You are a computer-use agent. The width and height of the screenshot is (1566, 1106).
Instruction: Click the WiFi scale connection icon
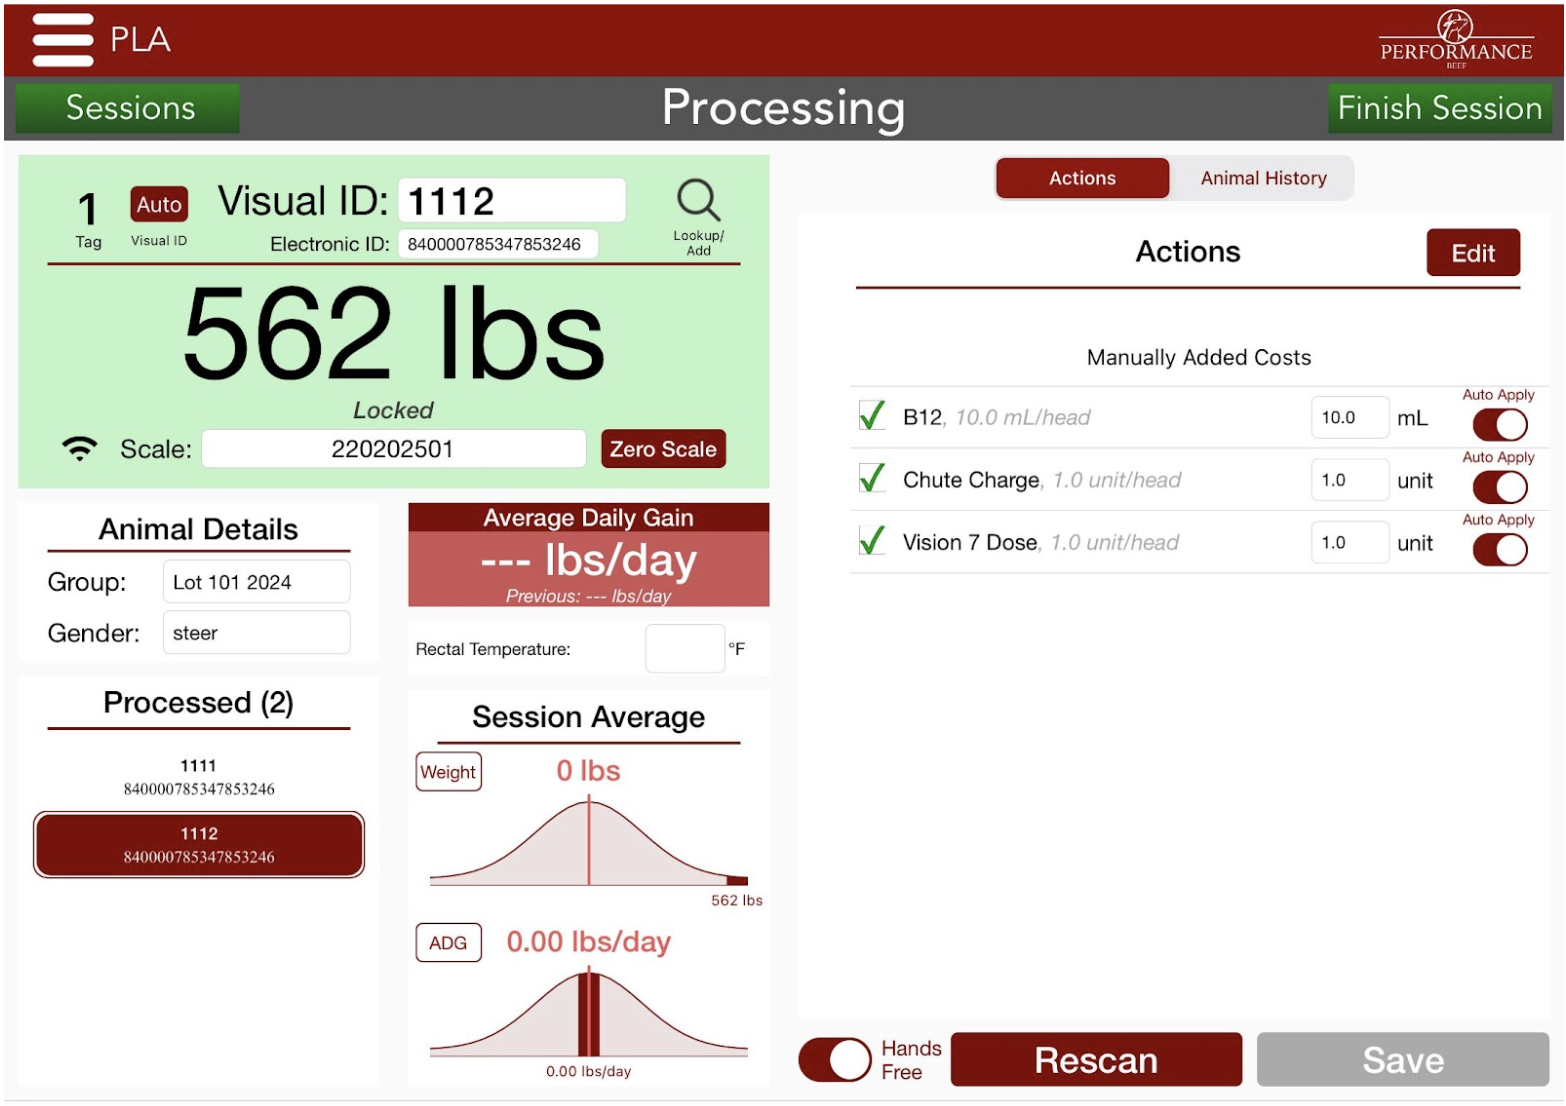point(80,448)
